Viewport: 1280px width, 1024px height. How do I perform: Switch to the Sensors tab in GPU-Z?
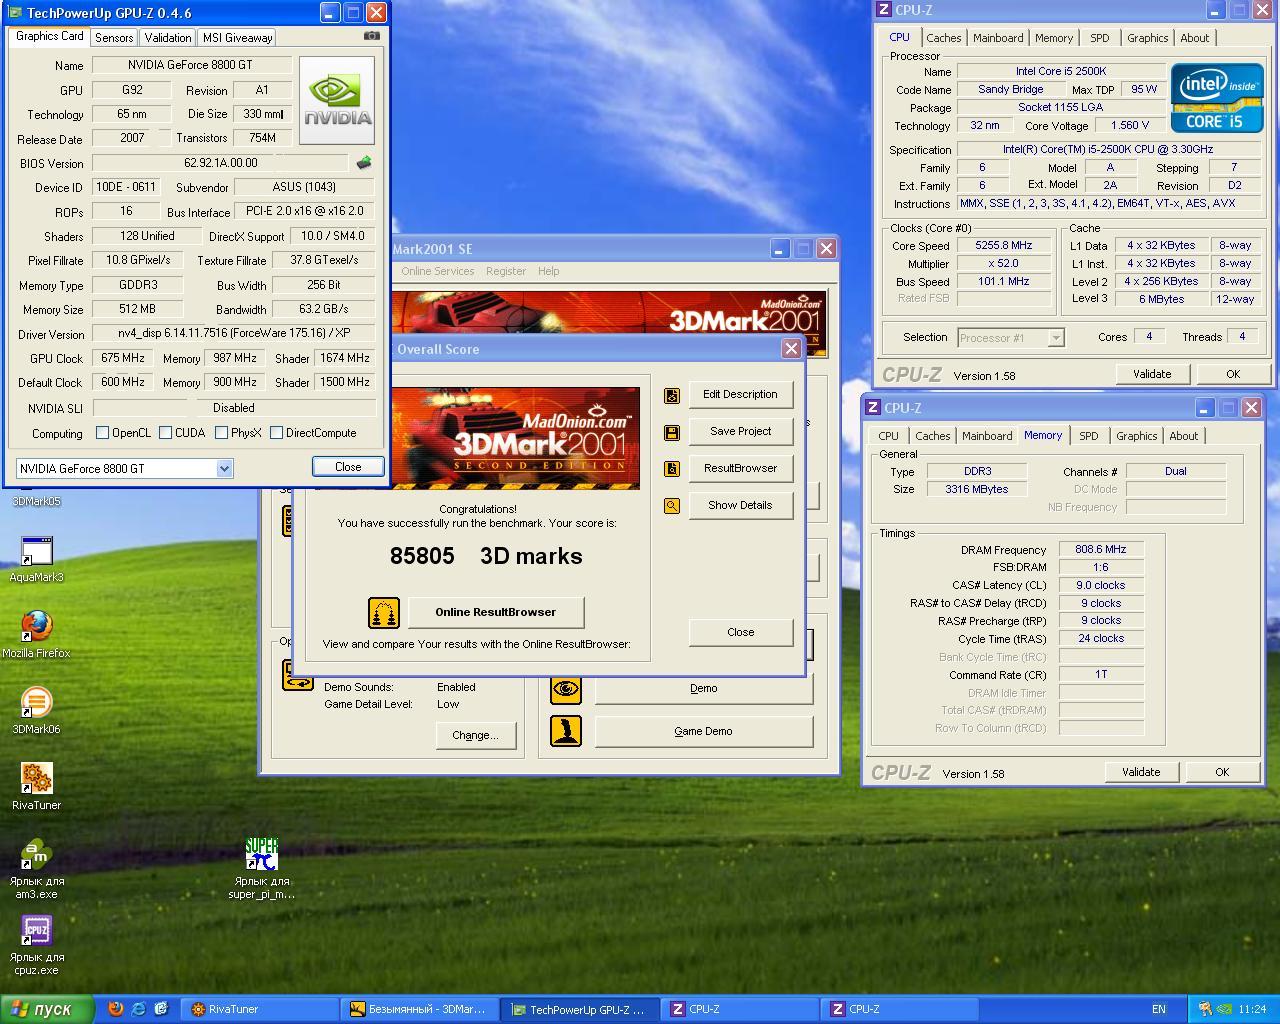[x=114, y=38]
